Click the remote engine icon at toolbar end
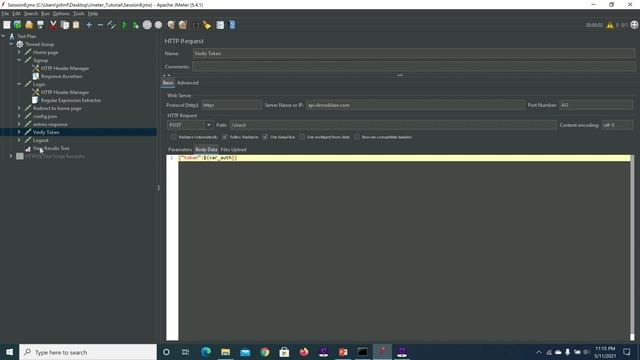The image size is (640, 360). tap(634, 25)
